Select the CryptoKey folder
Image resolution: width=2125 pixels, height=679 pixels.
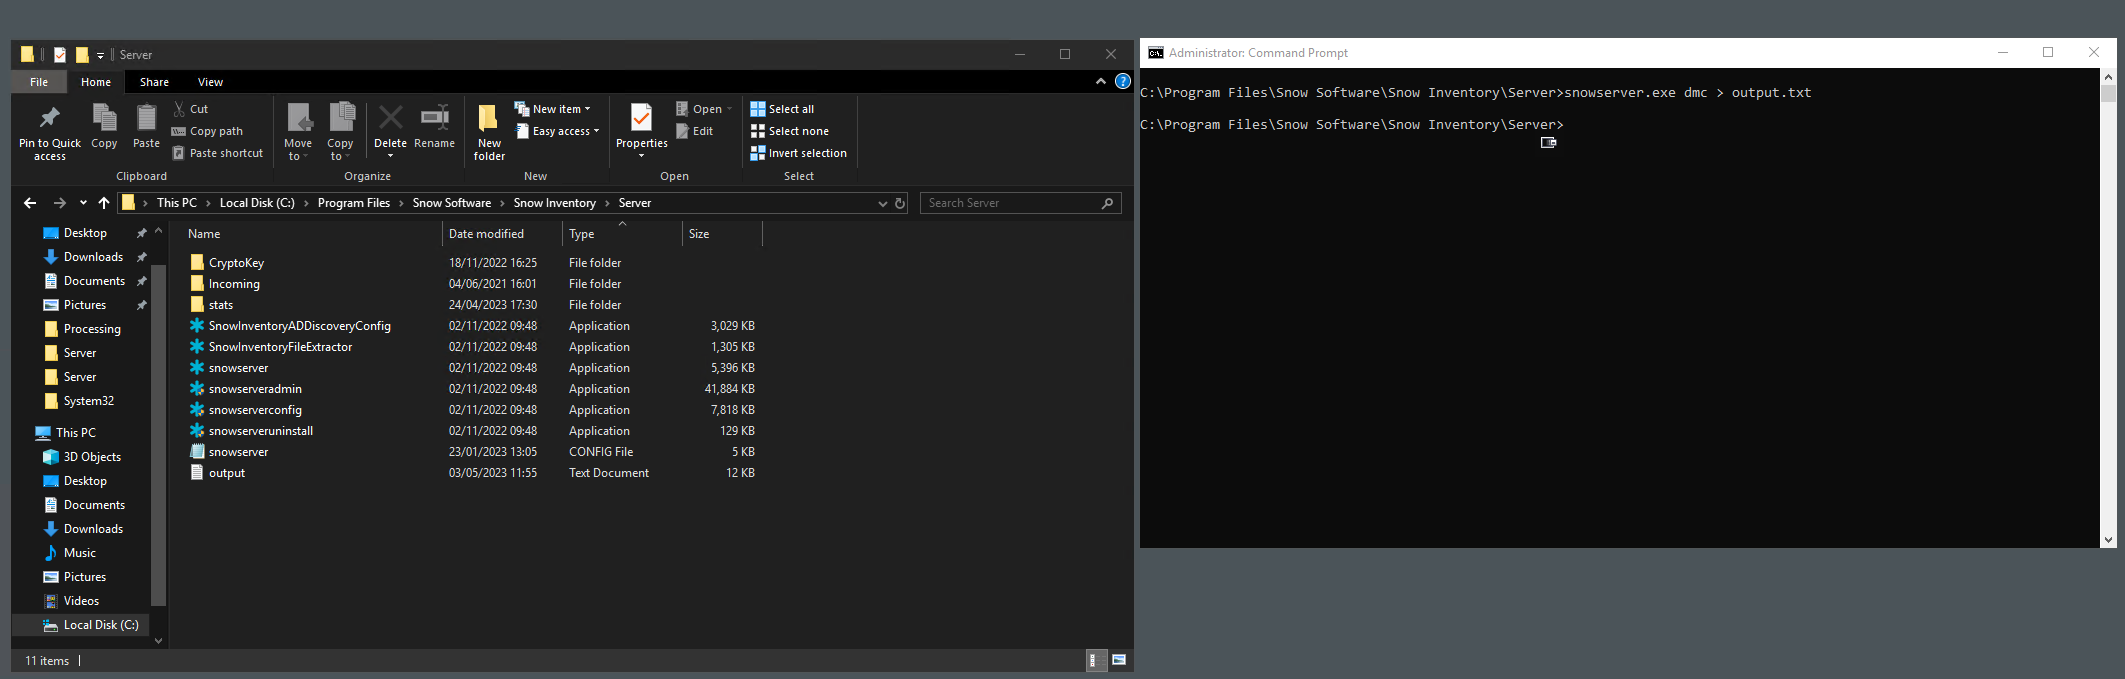[x=236, y=263]
